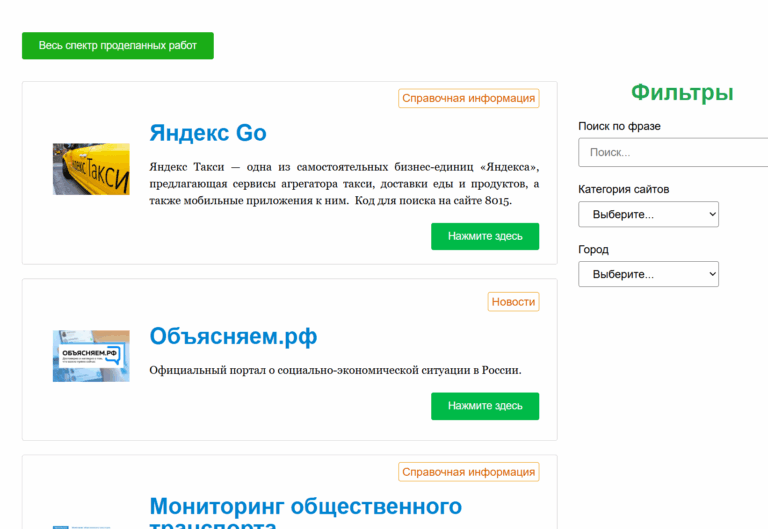The image size is (768, 529).
Task: Open 'Мониторинг общественного транспорта' title link
Action: tap(306, 512)
